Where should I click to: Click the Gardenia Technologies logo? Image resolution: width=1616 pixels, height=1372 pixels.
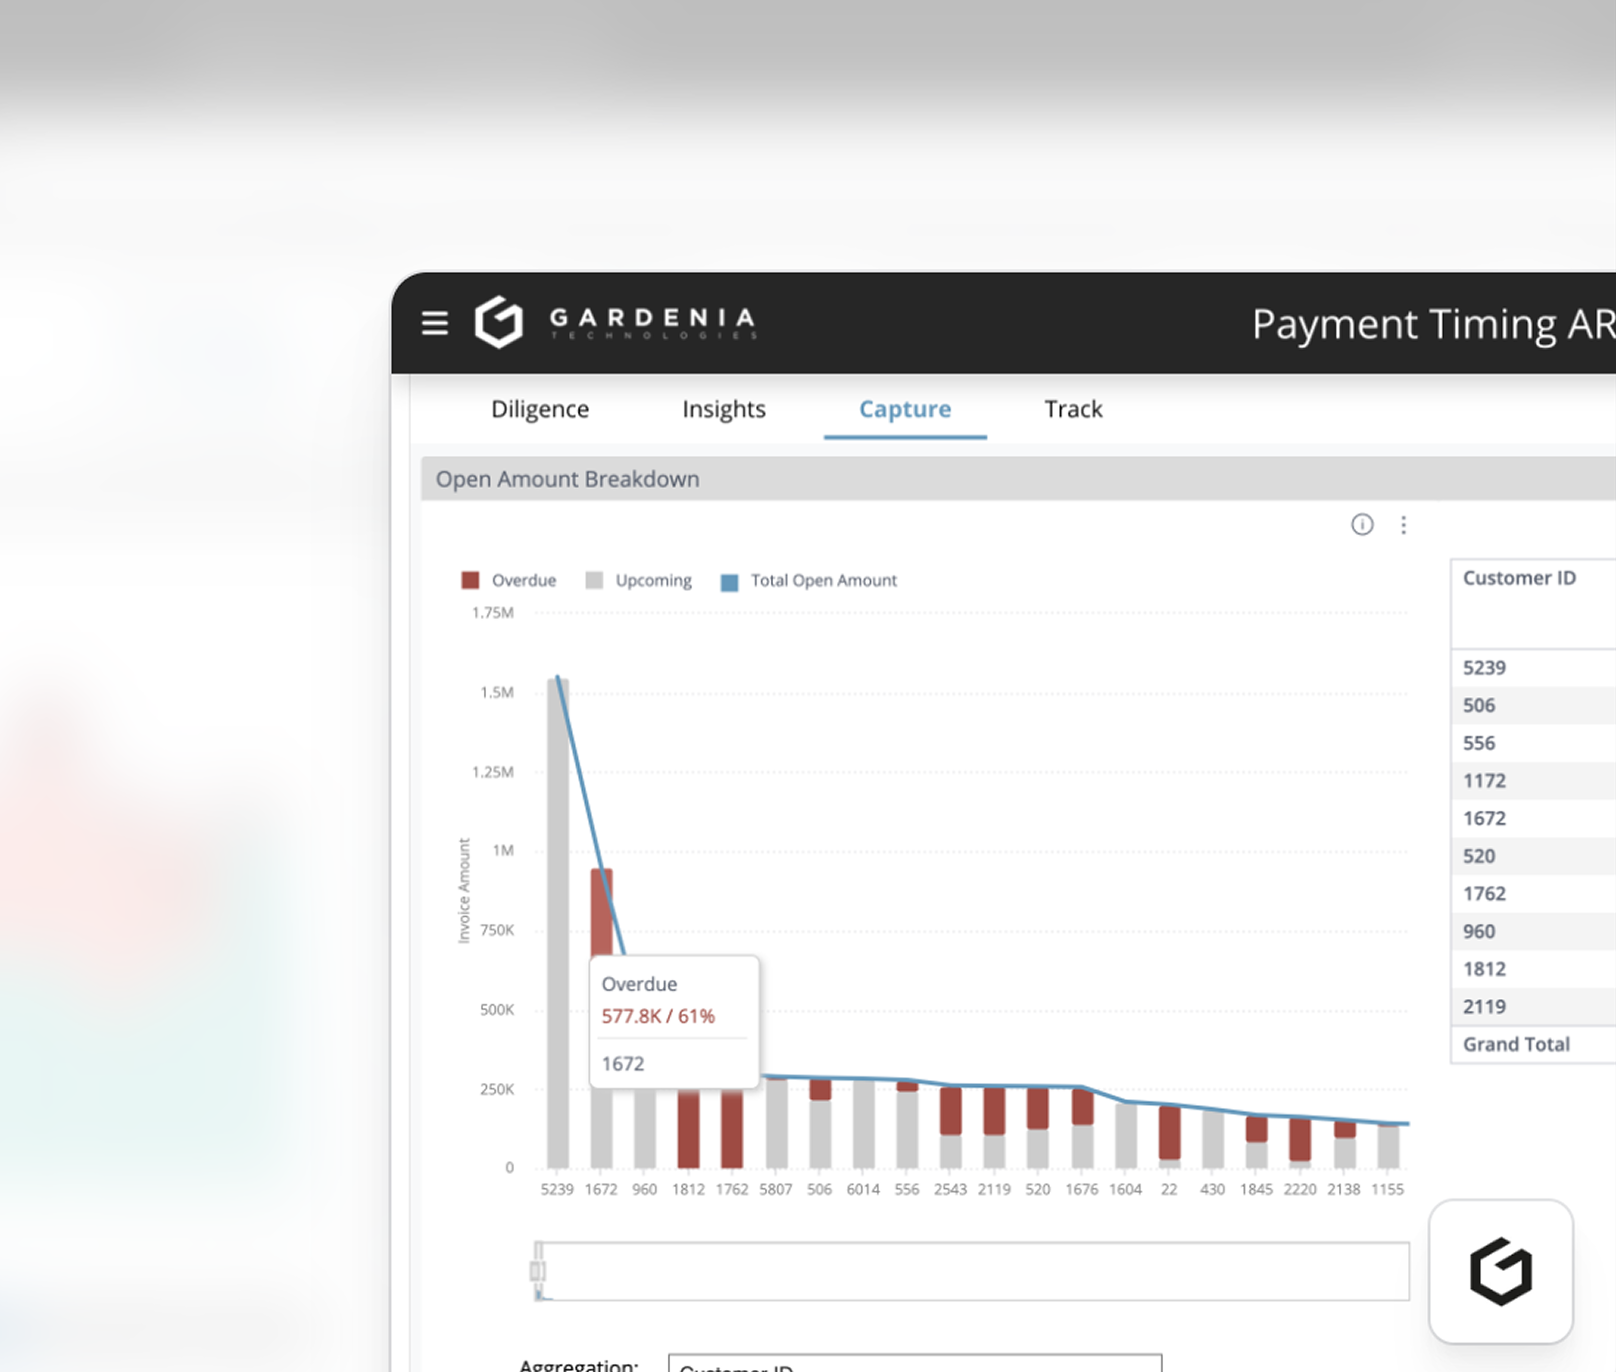(x=614, y=322)
